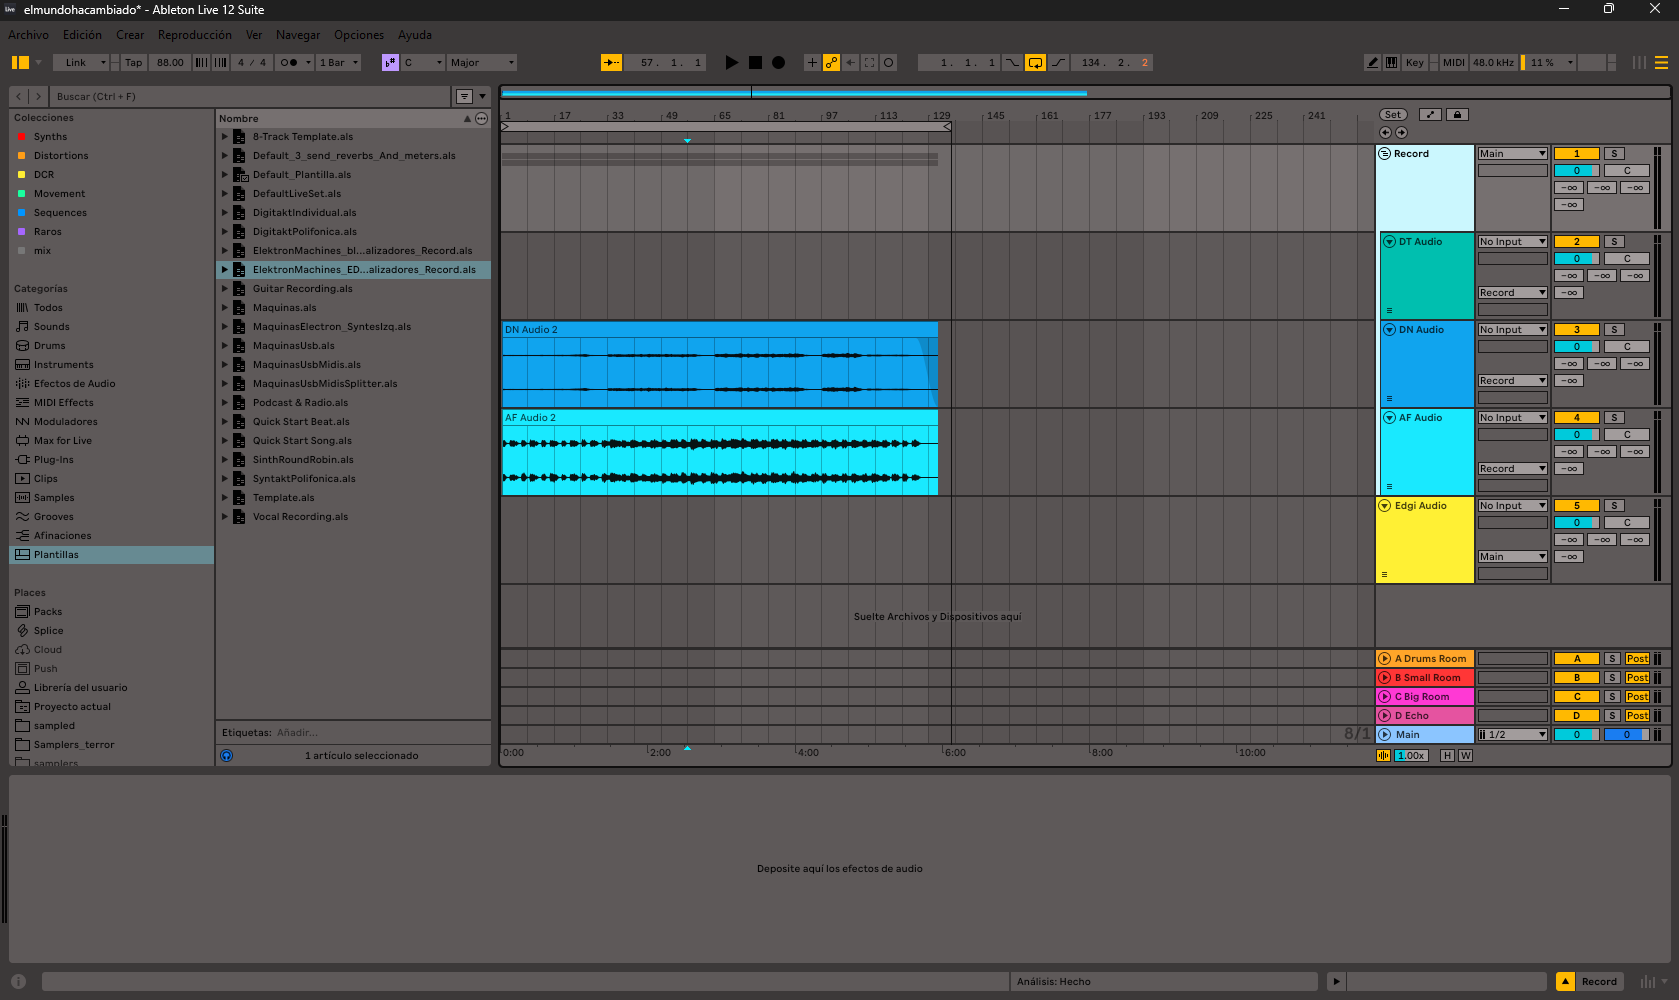Open the Archivo menu

(28, 35)
